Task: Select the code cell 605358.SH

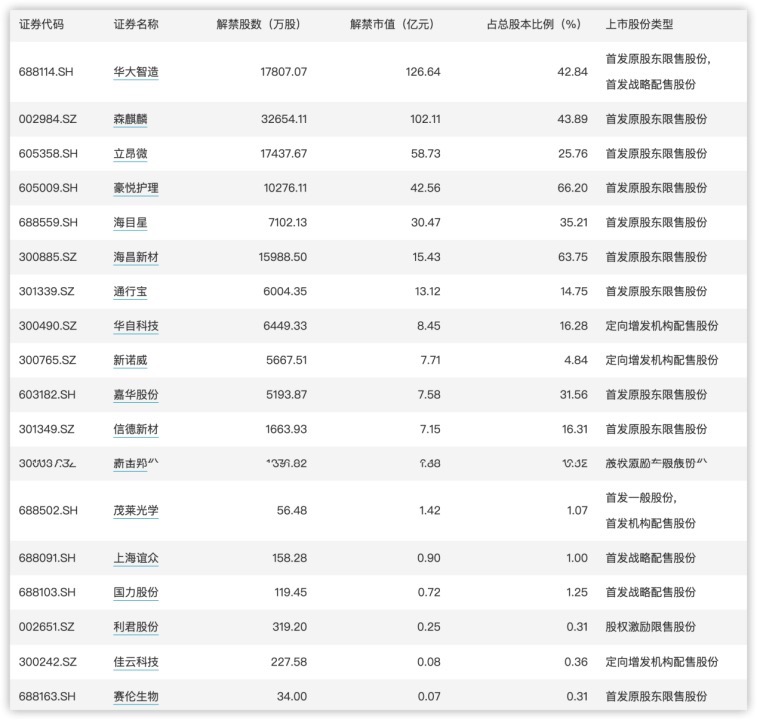Action: [48, 154]
